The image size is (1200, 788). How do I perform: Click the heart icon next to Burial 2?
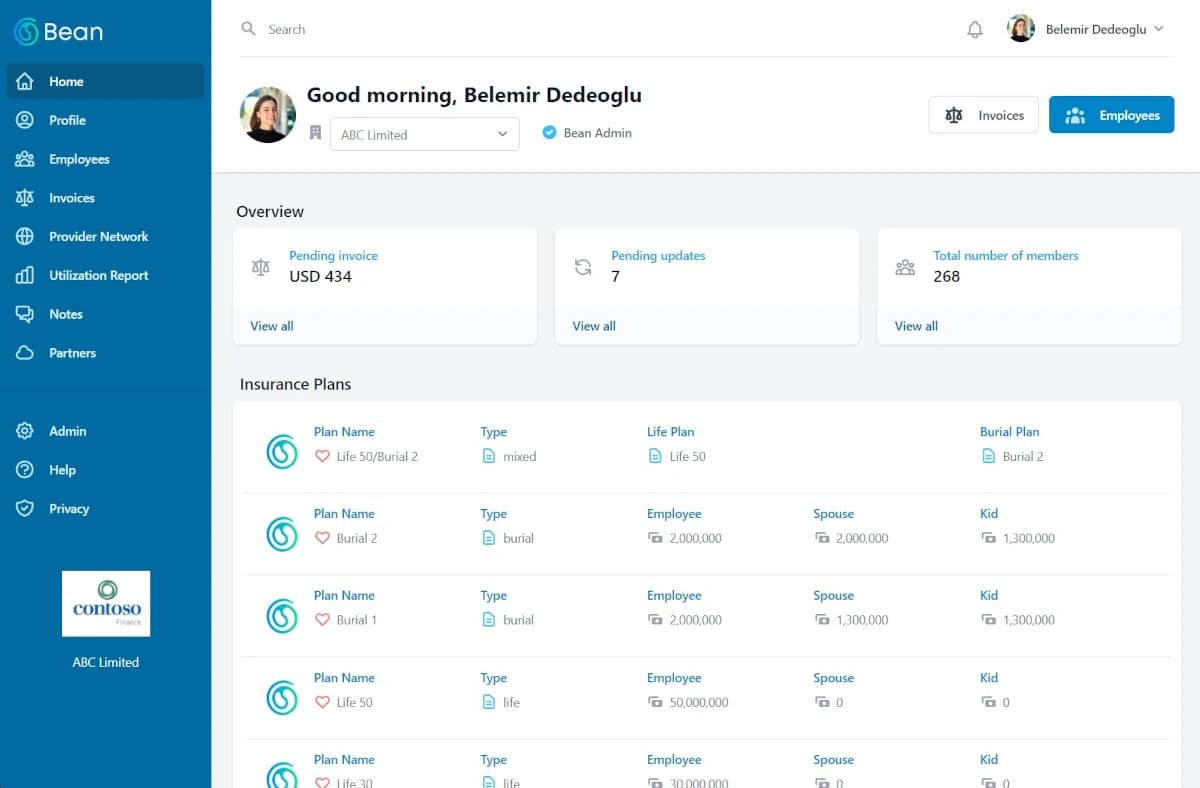(x=322, y=538)
